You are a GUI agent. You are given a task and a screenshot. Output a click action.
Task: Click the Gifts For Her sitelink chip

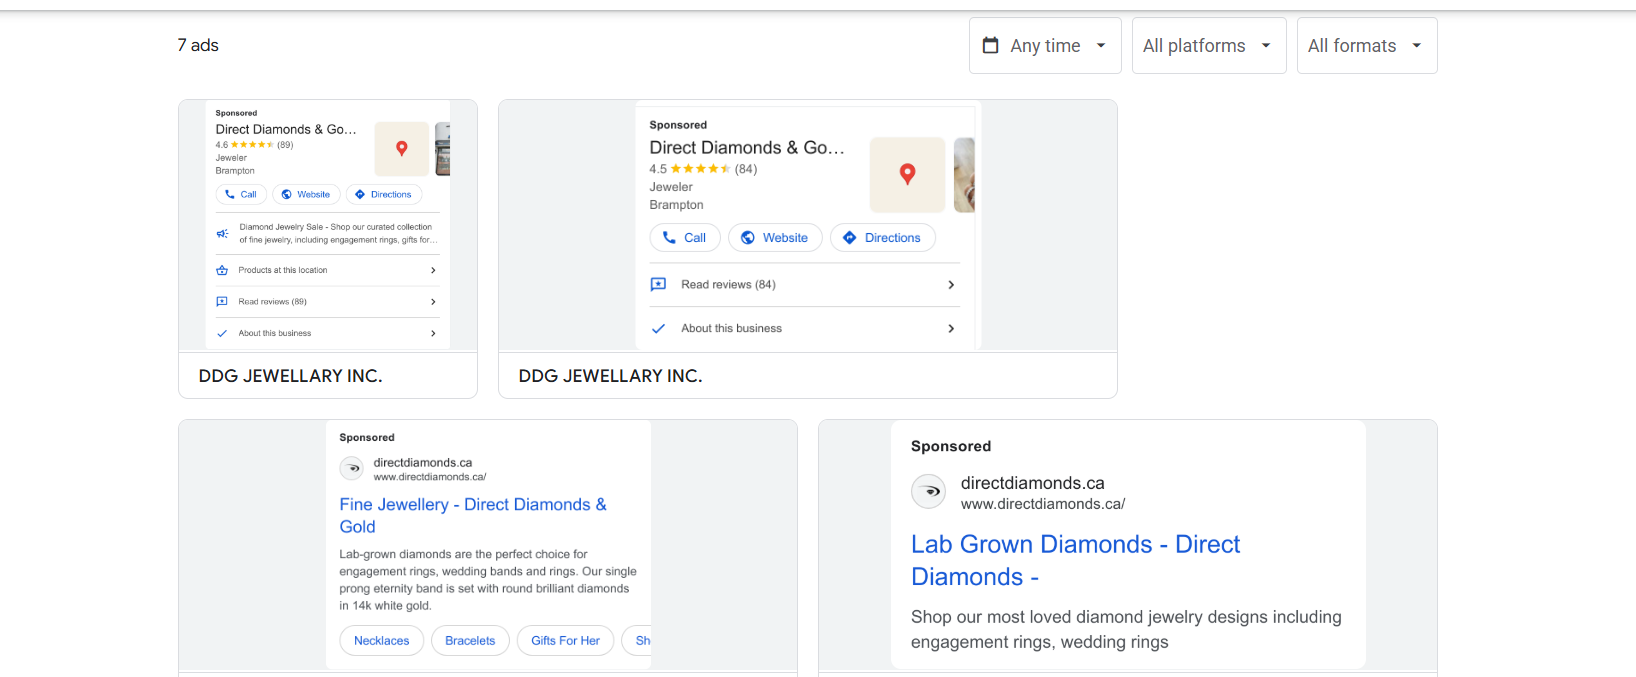[x=565, y=641]
